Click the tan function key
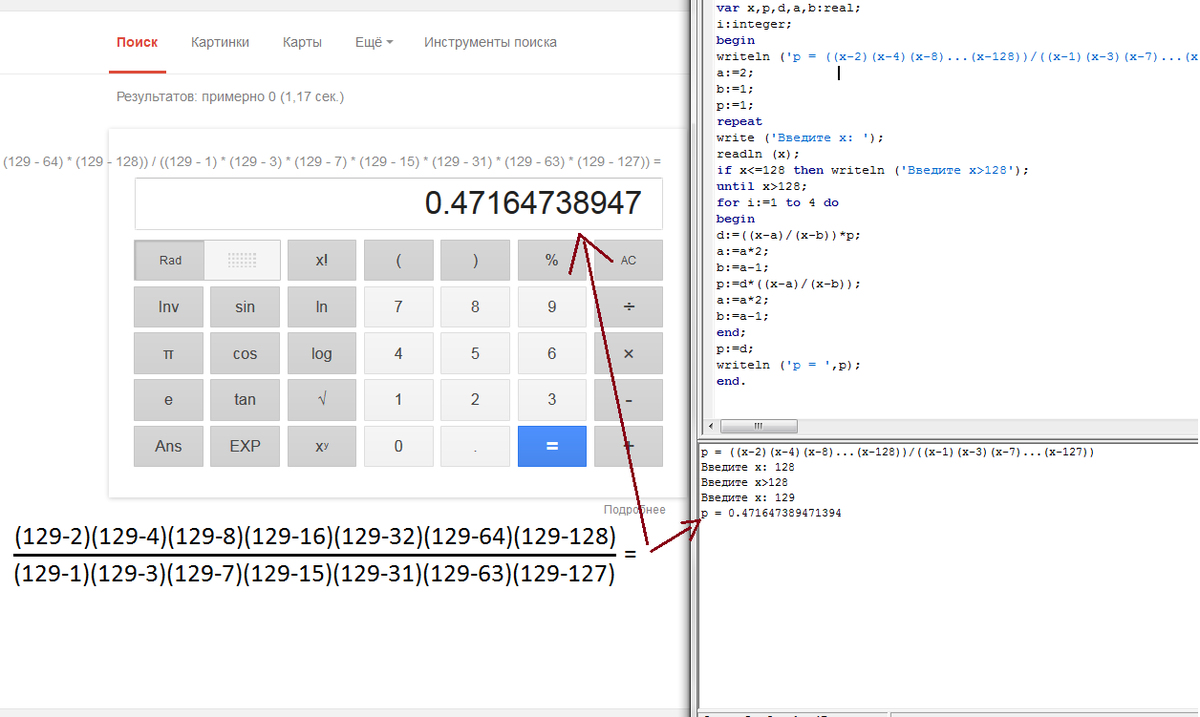1200x717 pixels. click(x=245, y=400)
